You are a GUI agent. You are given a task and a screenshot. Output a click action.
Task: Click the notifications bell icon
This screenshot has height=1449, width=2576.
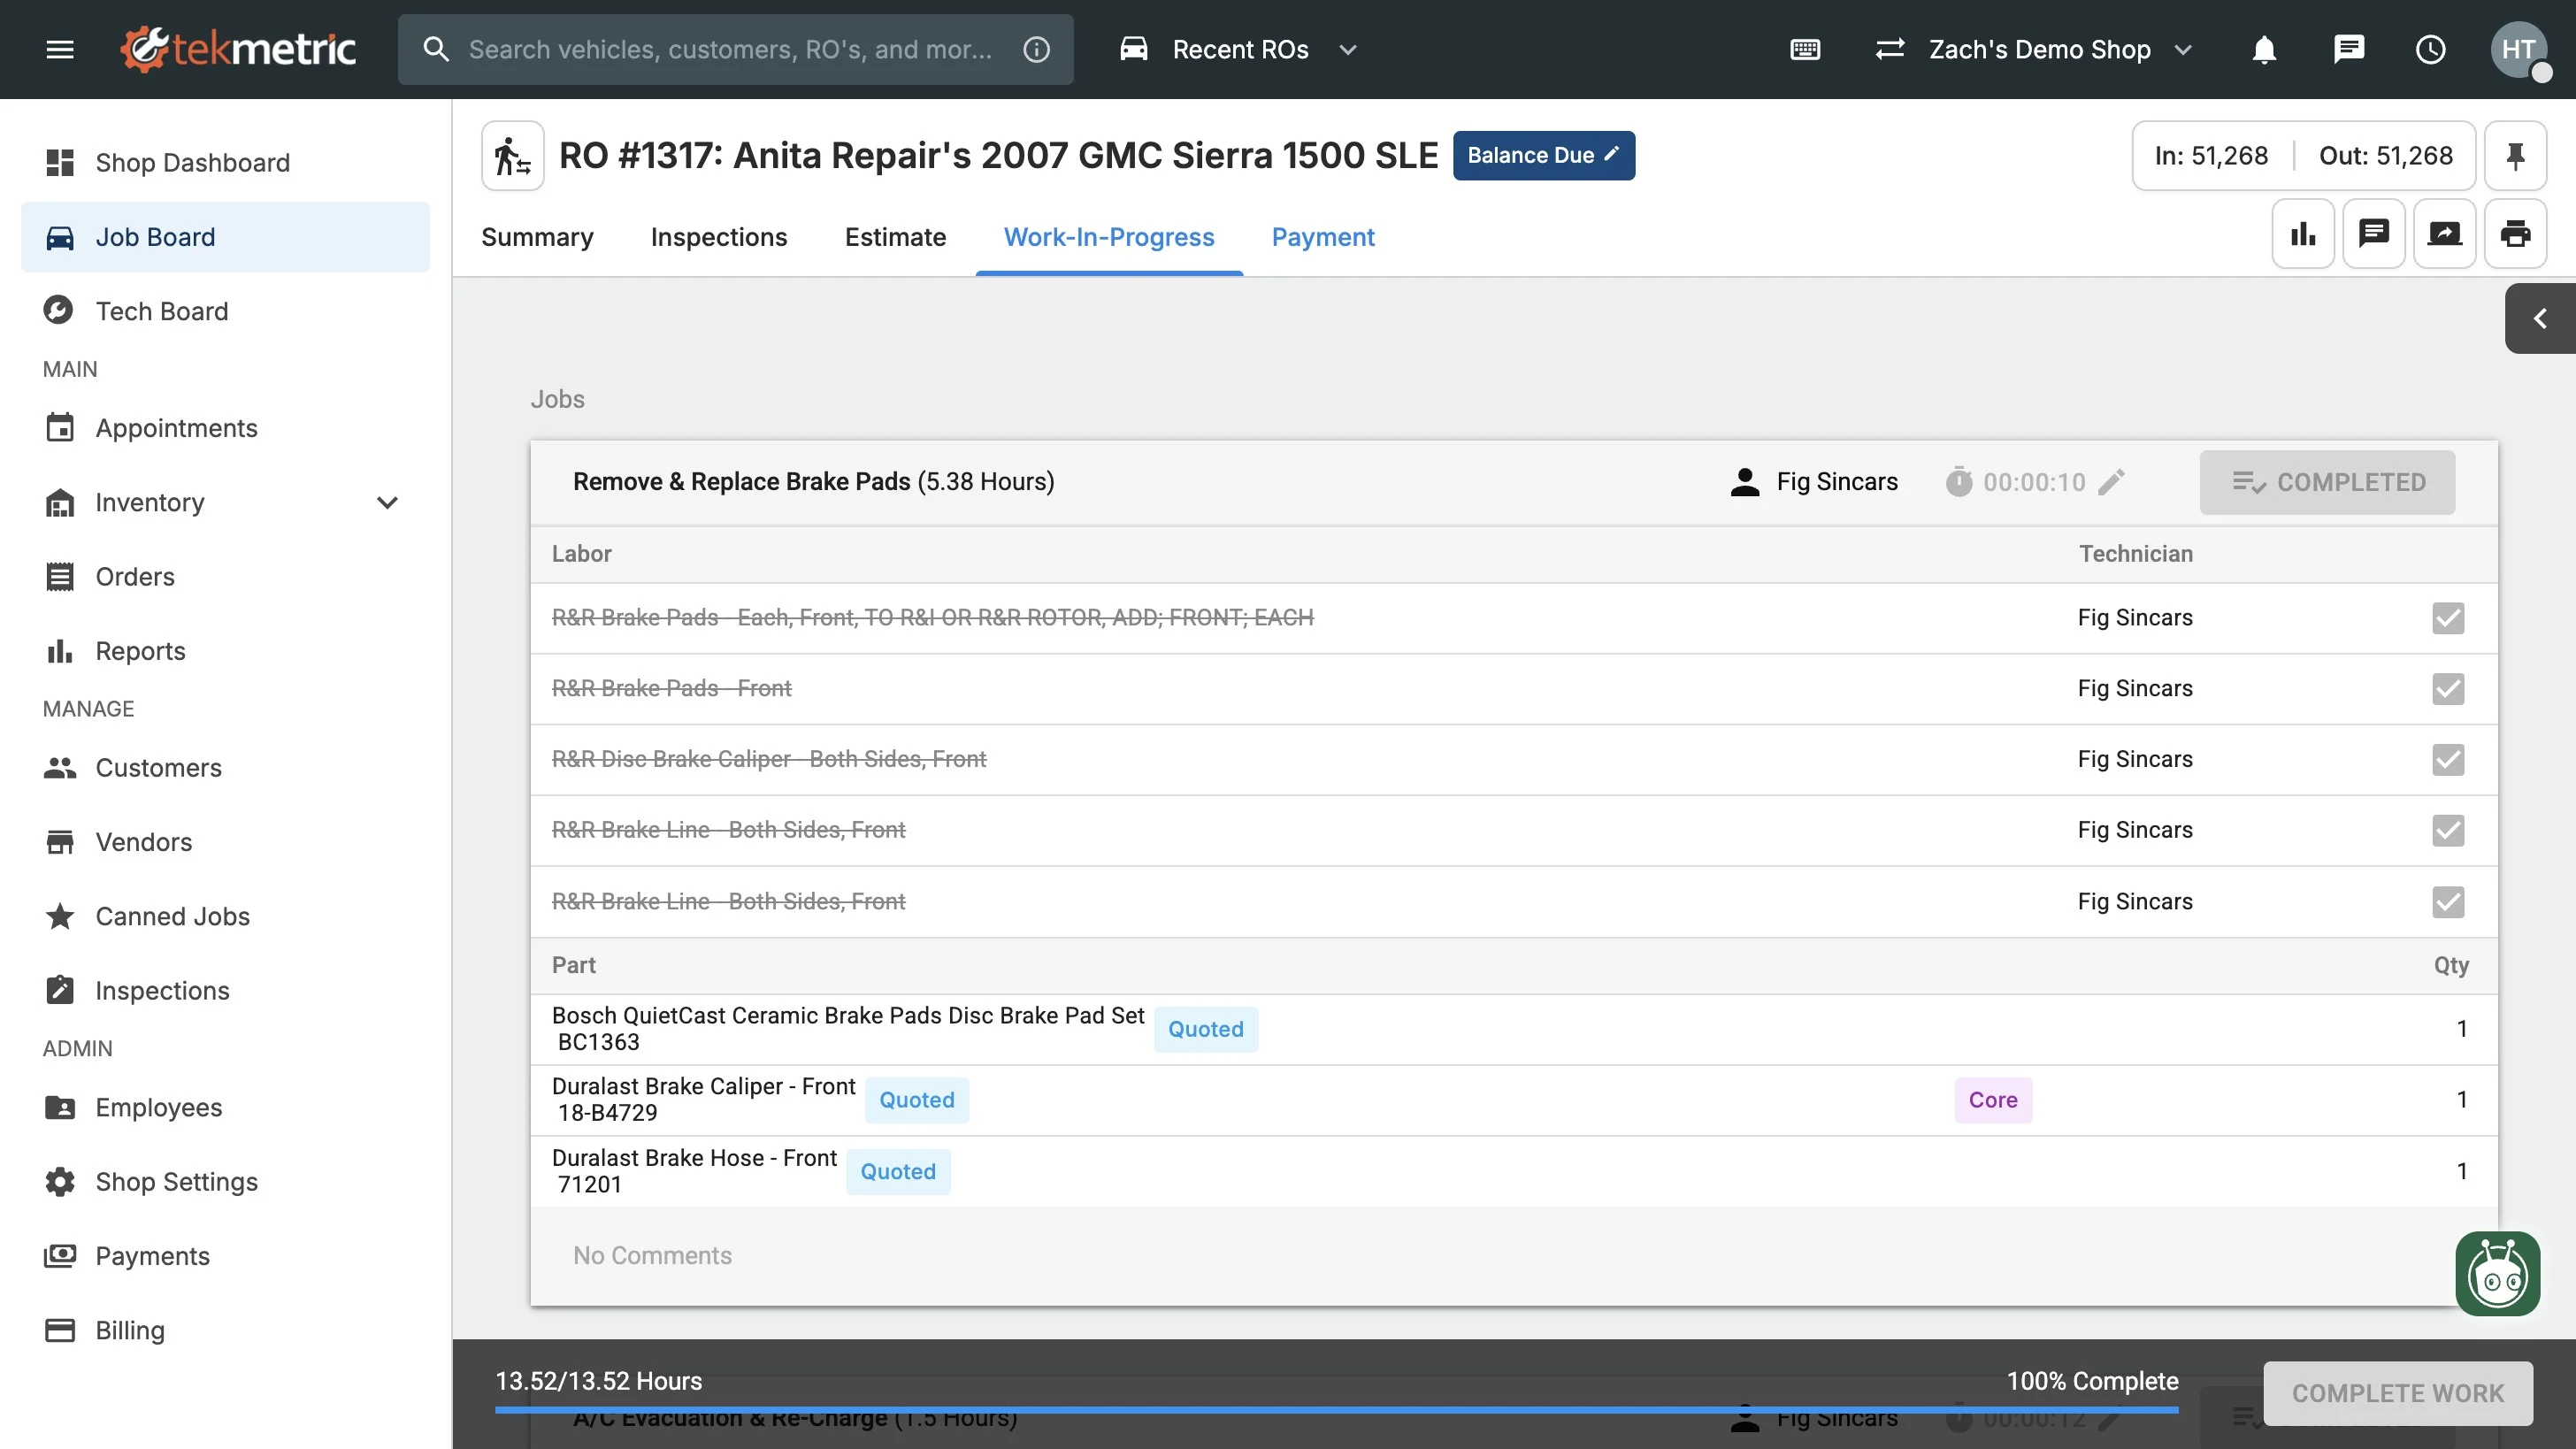(x=2264, y=49)
